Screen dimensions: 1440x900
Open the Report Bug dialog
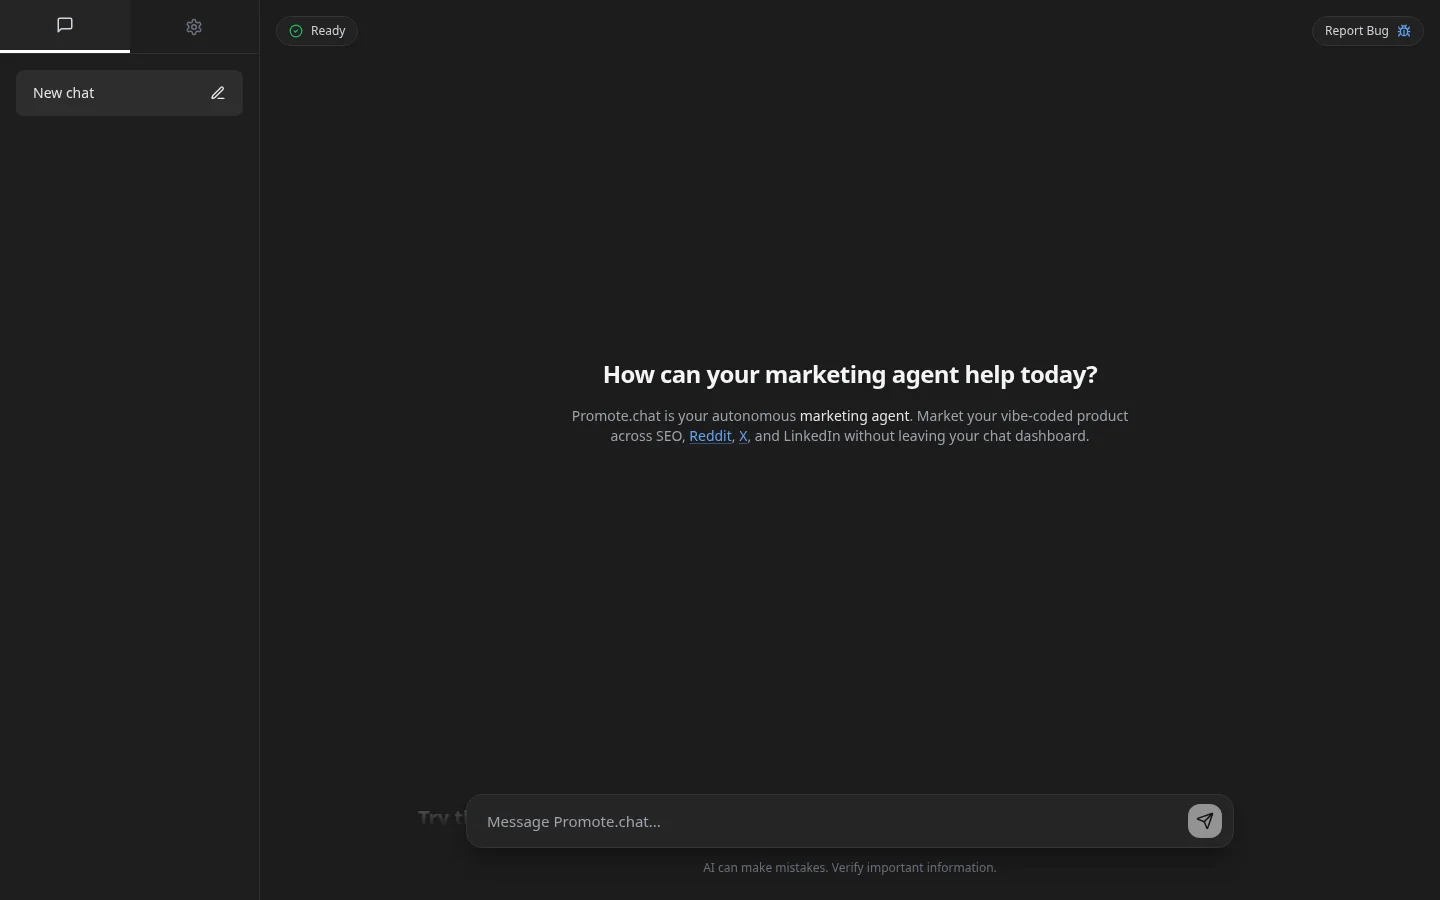(x=1367, y=31)
